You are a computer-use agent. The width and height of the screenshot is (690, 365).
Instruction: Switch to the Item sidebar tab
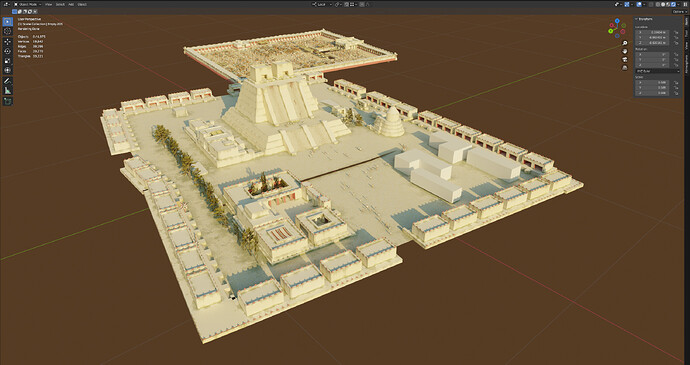click(686, 21)
